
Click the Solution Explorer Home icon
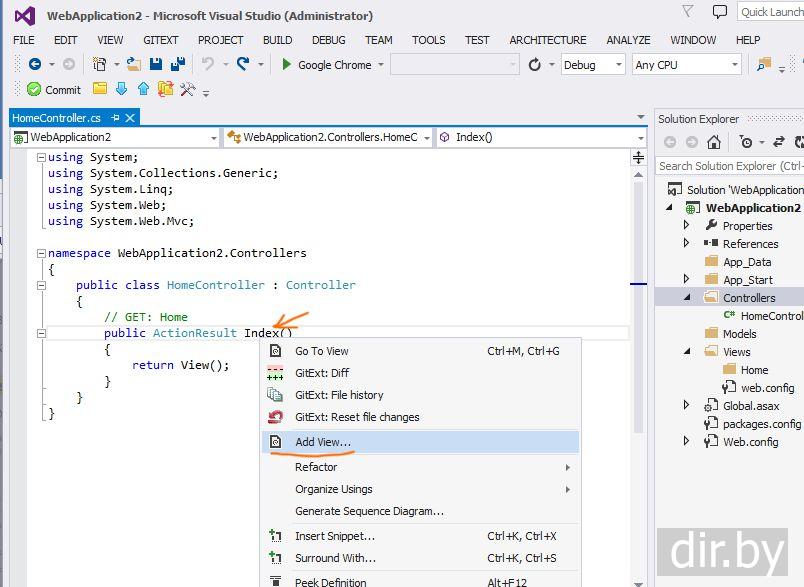(714, 142)
